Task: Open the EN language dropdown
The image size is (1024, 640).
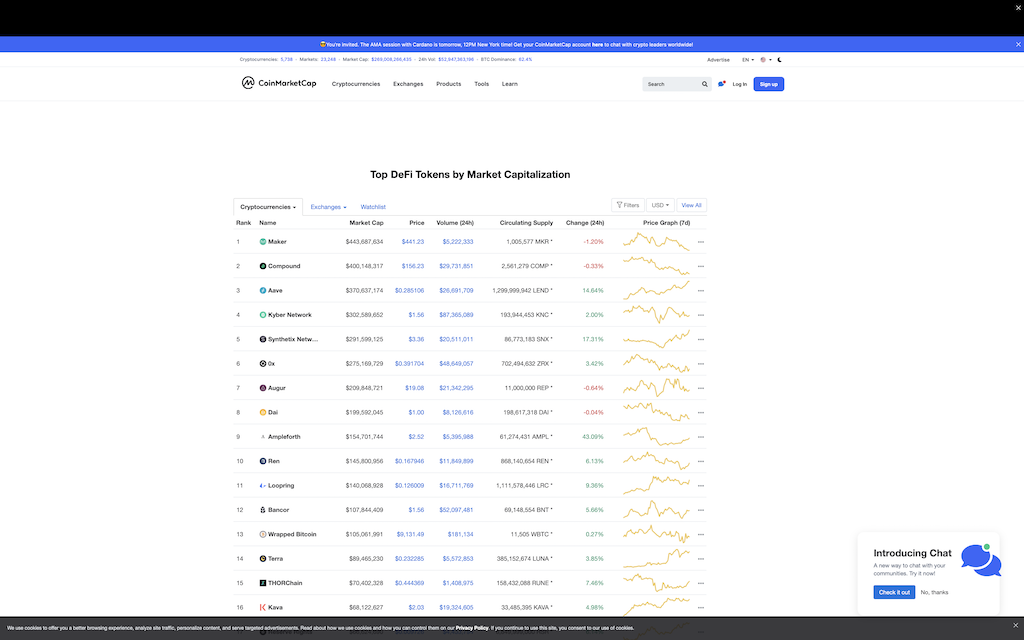Action: click(x=748, y=59)
